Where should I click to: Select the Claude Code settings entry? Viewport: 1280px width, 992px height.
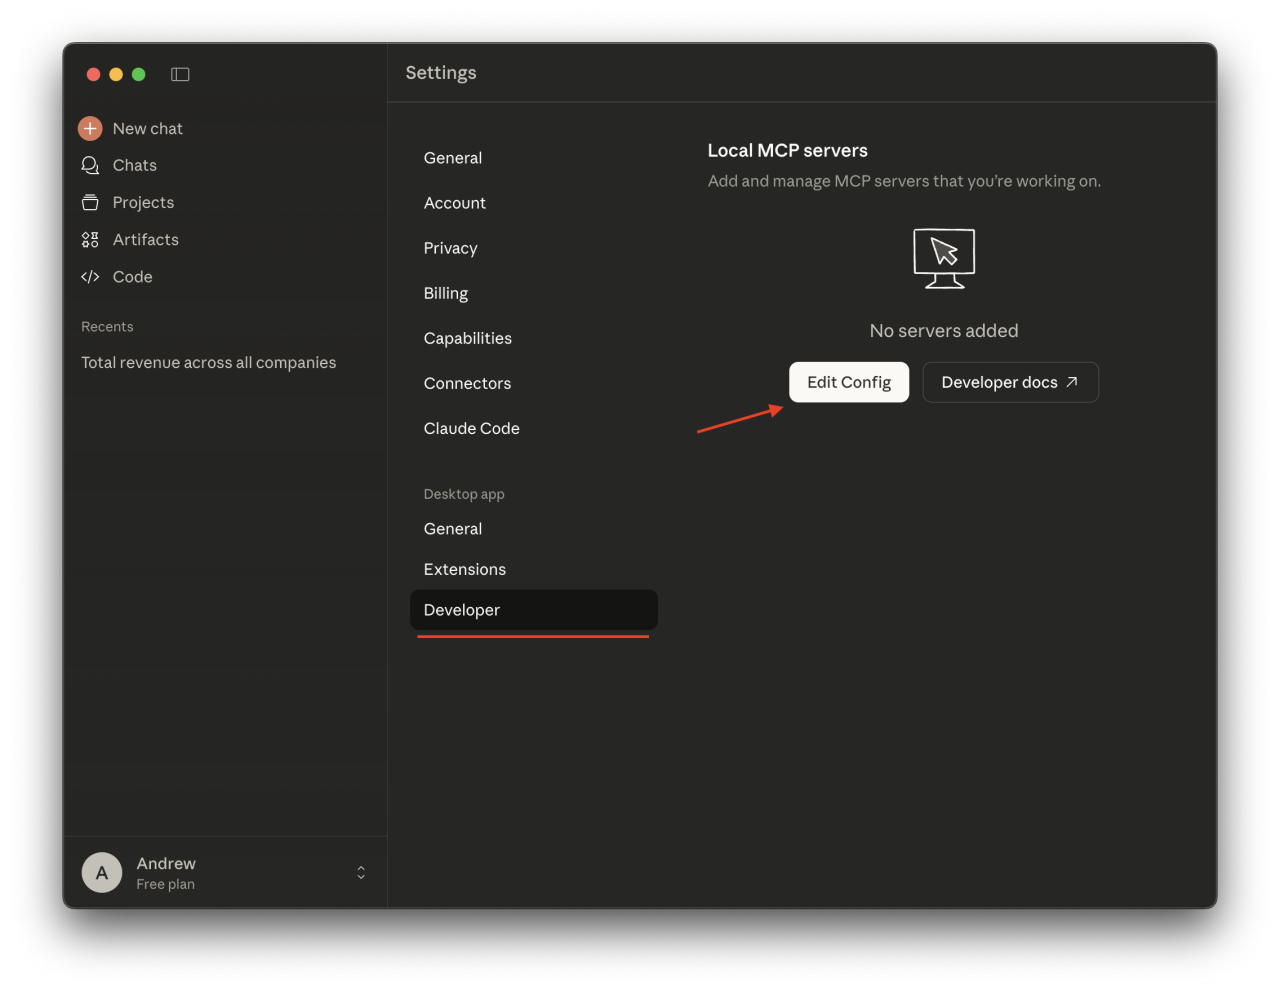tap(471, 428)
